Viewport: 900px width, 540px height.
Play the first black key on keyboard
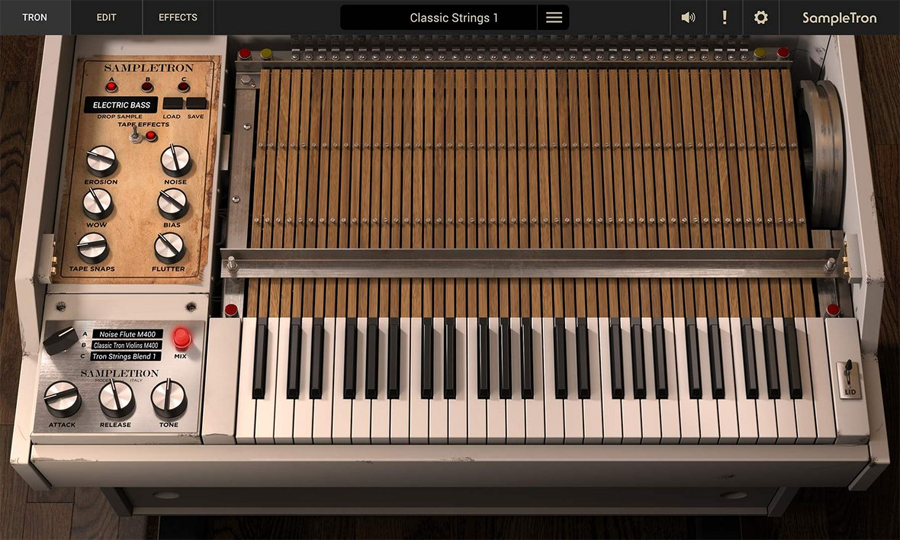coord(260,359)
